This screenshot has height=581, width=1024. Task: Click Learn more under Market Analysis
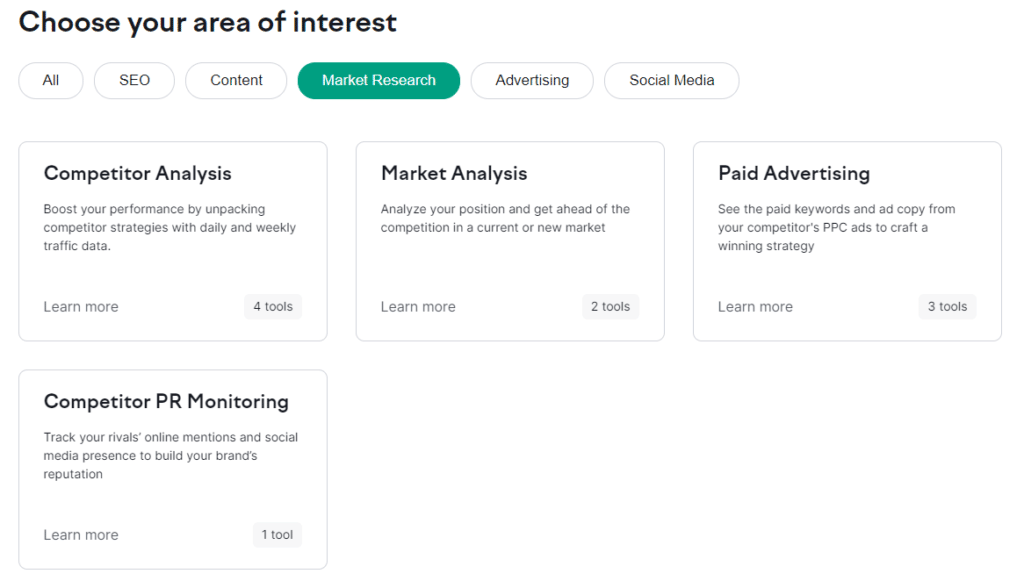[x=418, y=307]
